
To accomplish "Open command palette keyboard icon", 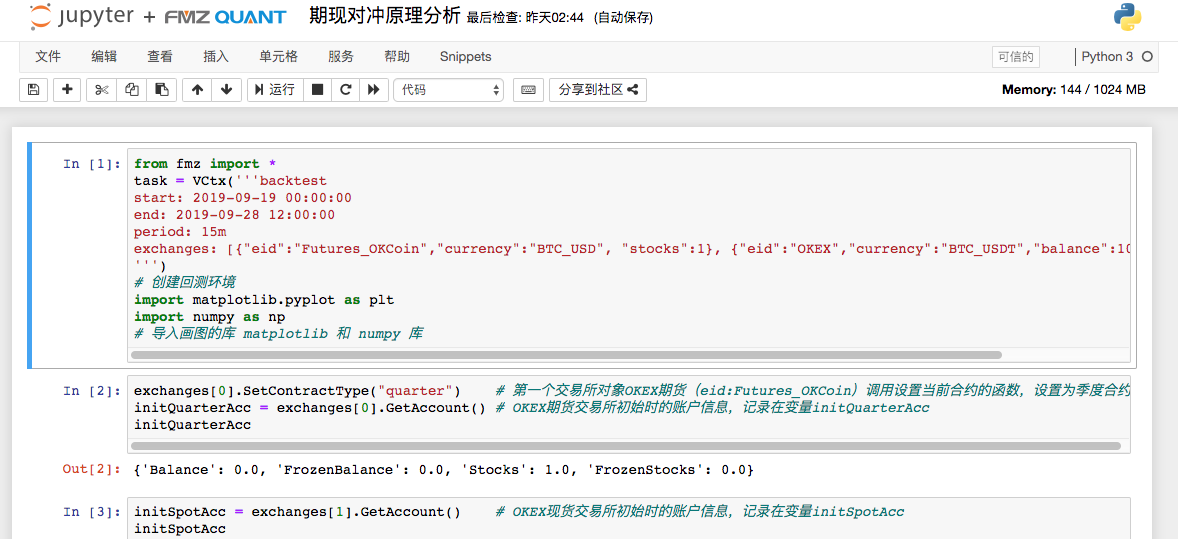I will coord(528,89).
